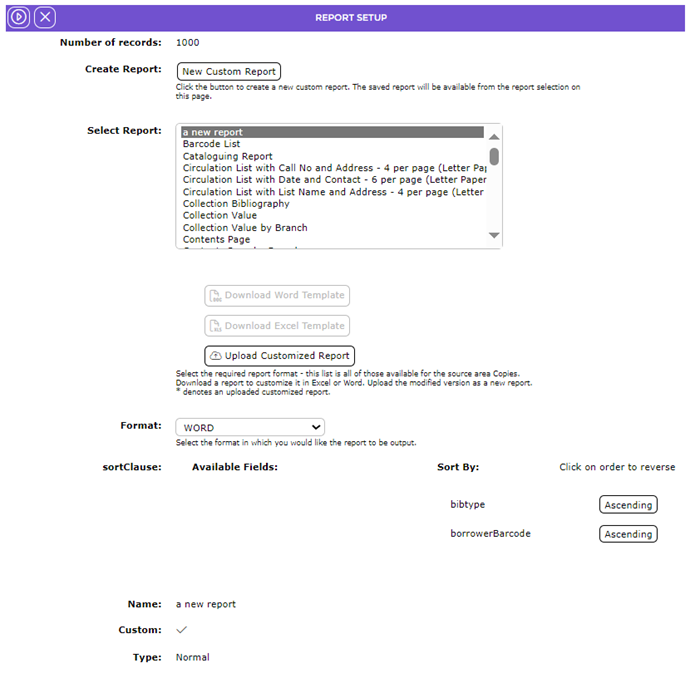
Task: Click the bibtype sort field
Action: pos(467,504)
